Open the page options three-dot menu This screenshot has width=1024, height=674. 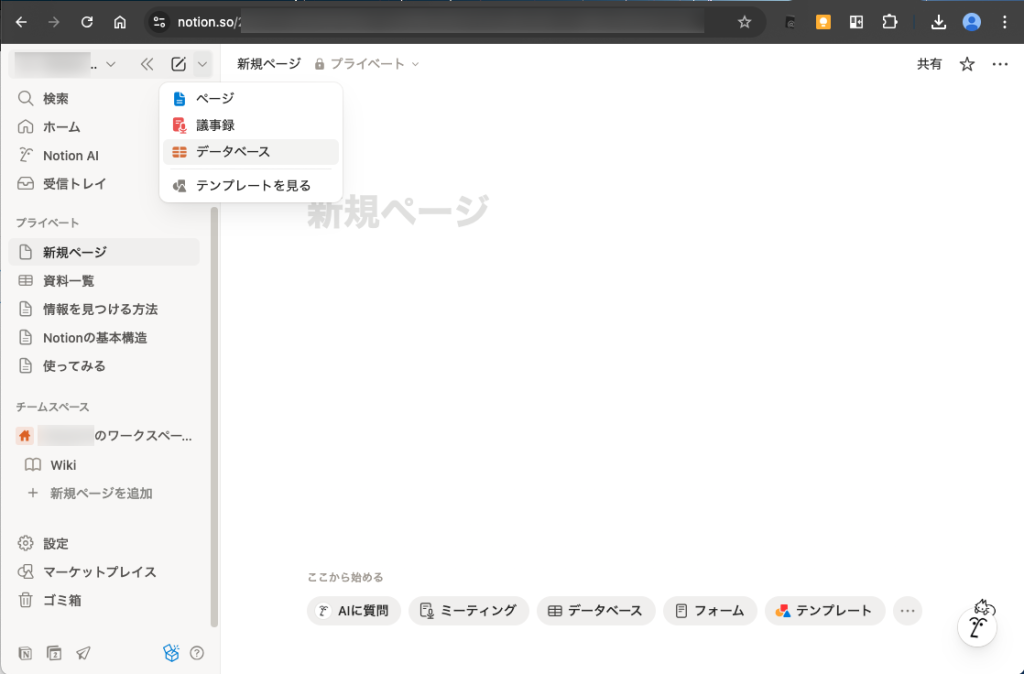(x=1000, y=64)
